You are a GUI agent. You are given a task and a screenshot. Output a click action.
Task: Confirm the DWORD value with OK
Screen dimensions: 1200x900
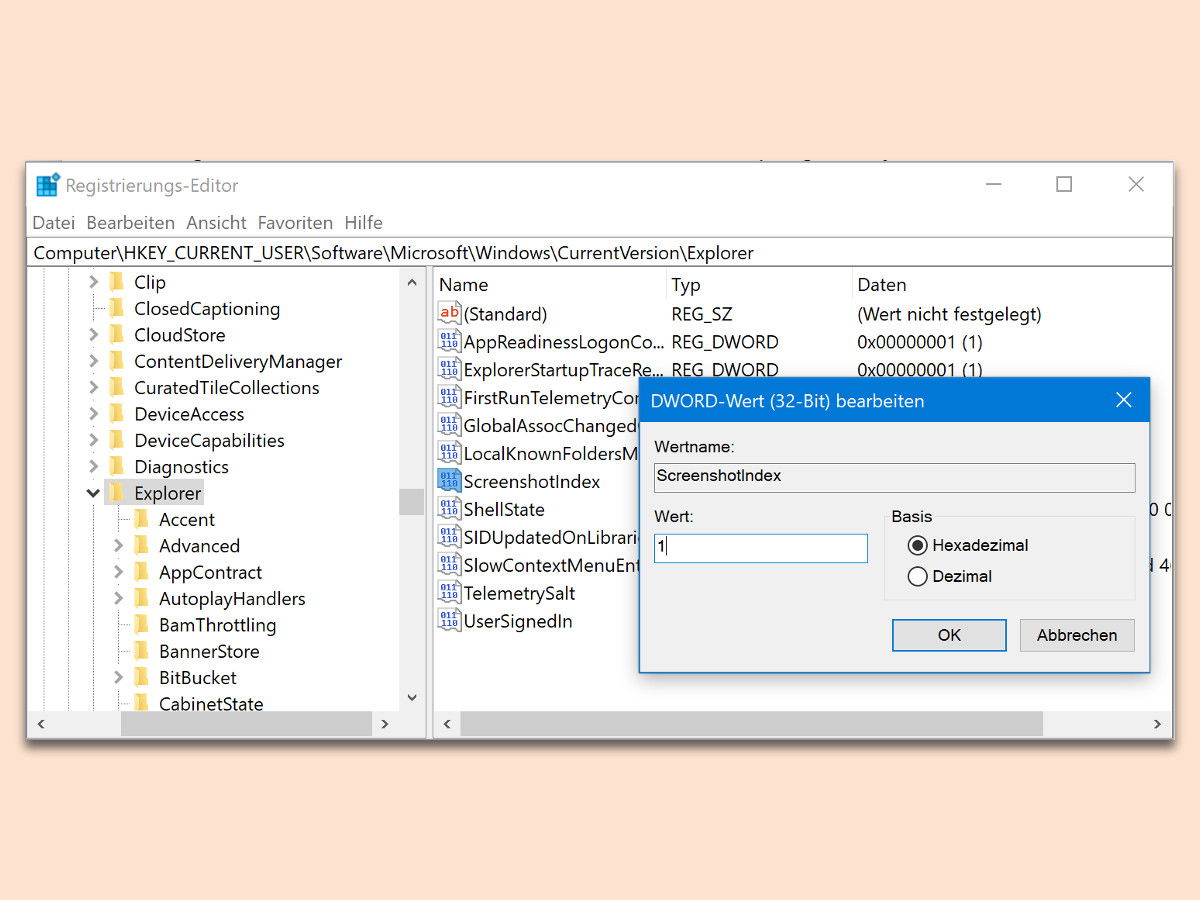(949, 635)
